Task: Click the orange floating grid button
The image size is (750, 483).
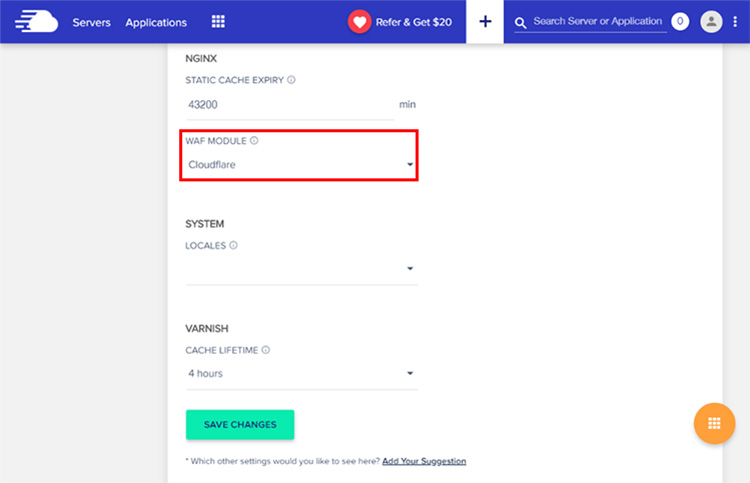Action: 714,423
